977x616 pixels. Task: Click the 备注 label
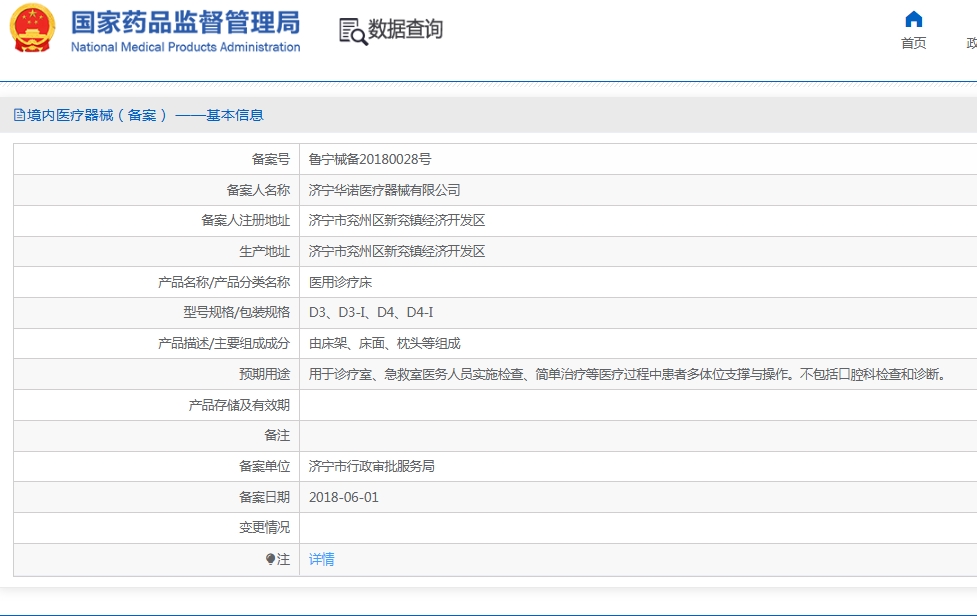(x=277, y=436)
